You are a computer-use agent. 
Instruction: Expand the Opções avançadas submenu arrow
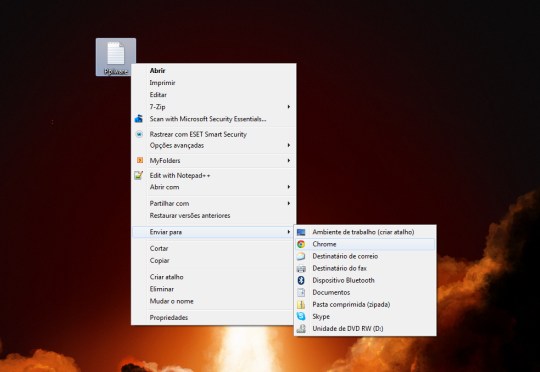(289, 145)
